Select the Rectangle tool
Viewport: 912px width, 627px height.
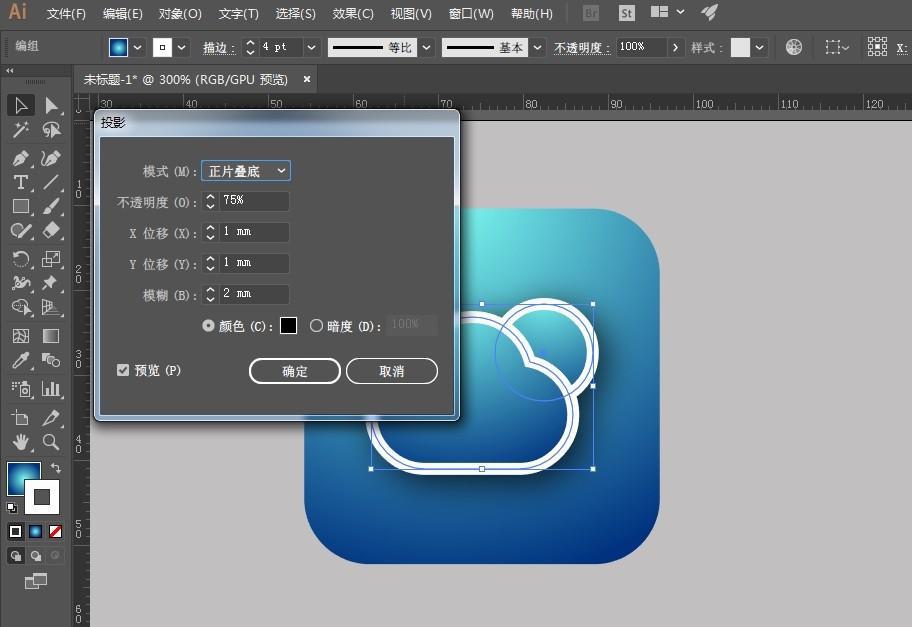pos(21,206)
